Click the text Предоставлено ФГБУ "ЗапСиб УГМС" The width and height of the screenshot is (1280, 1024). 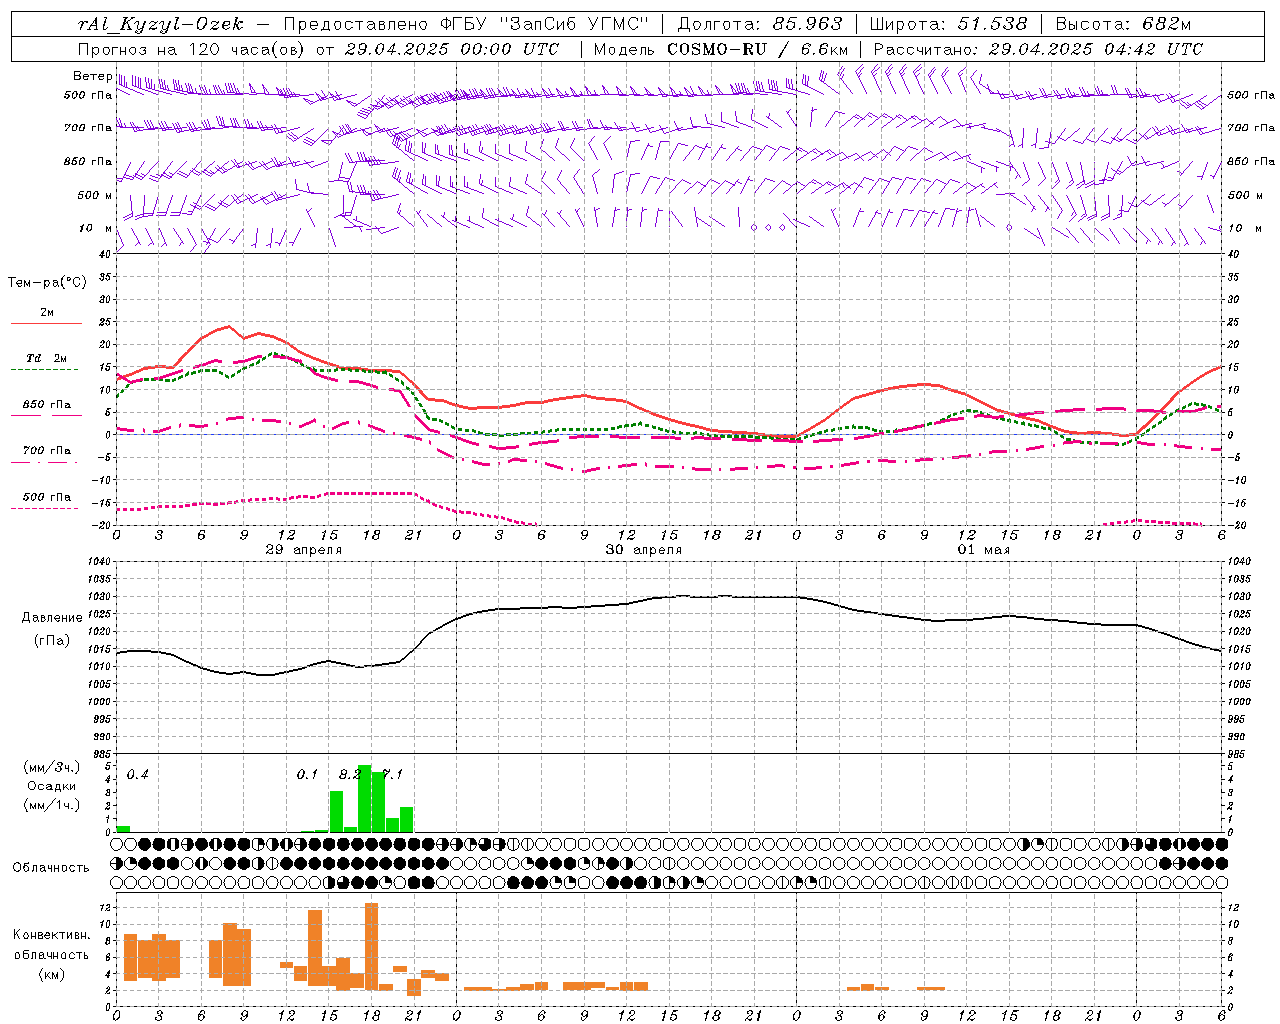pyautogui.click(x=467, y=24)
